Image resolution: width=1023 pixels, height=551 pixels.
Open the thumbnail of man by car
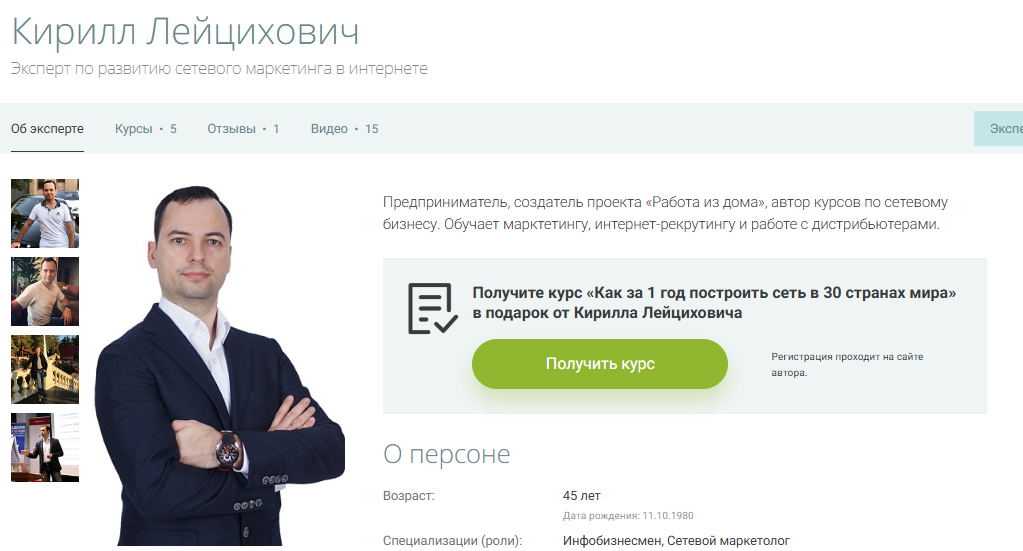(x=45, y=213)
